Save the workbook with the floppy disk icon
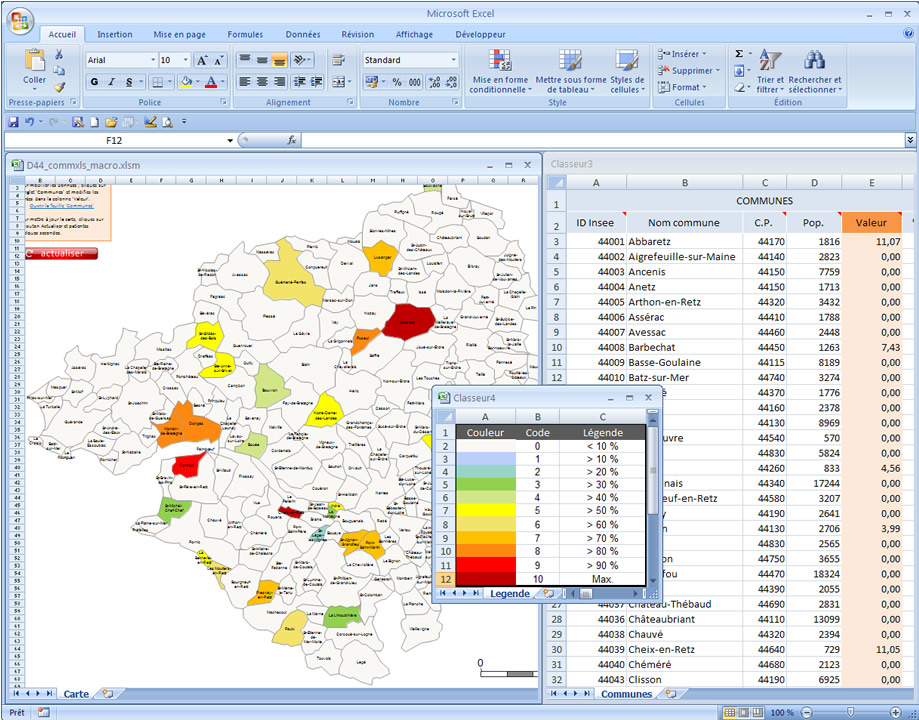Screen dimensions: 919x720 (13, 122)
